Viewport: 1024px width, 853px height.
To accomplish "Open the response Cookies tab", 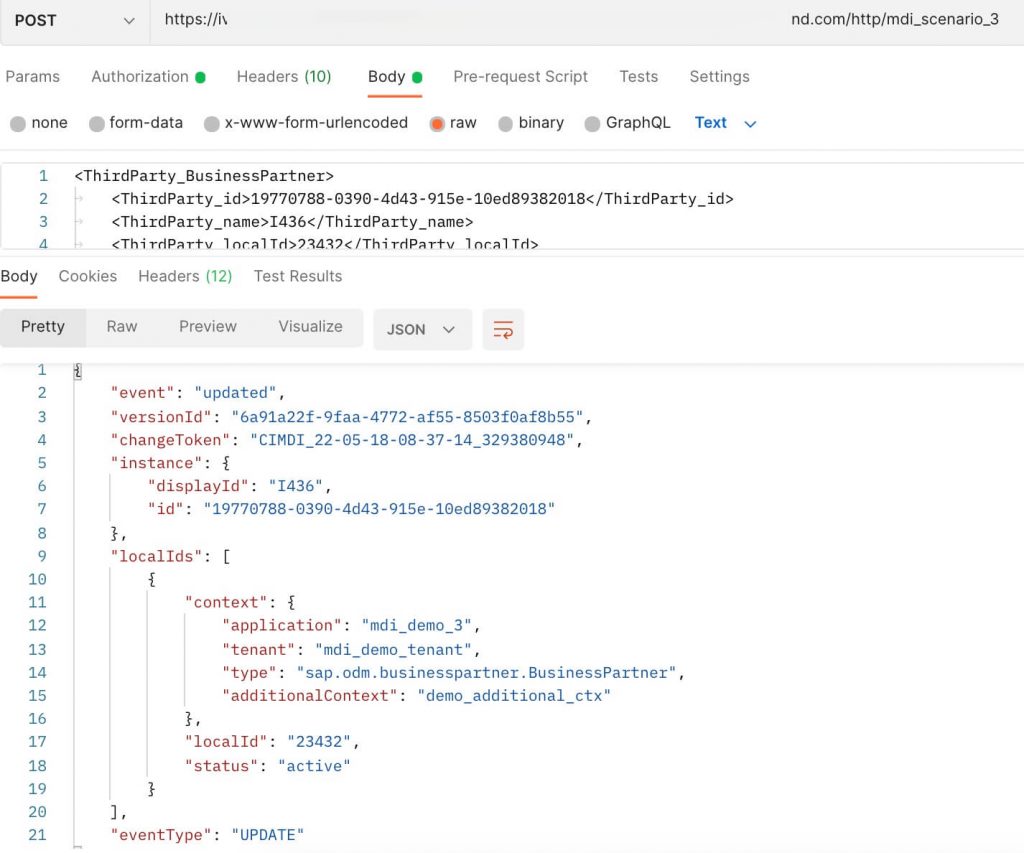I will (88, 276).
